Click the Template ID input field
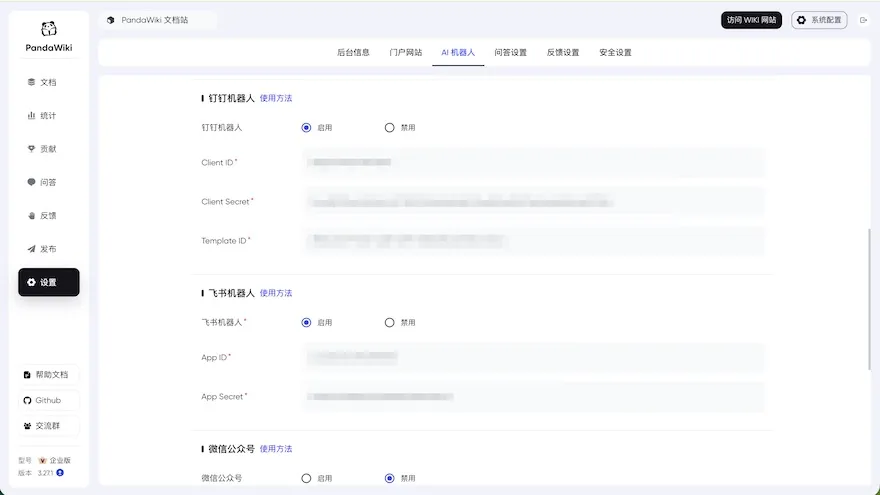 coord(534,241)
